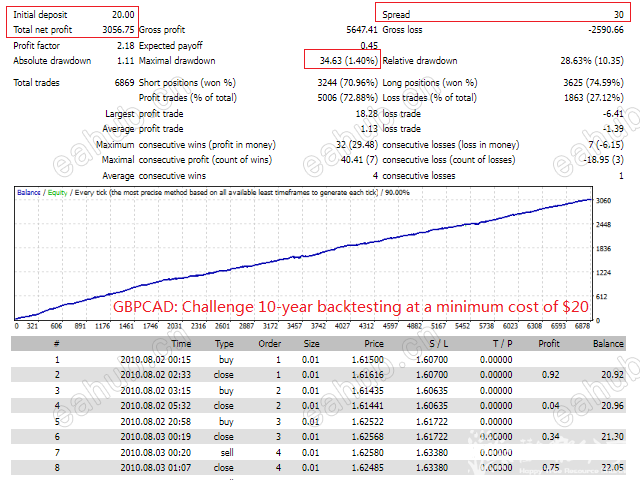Click the 3457 tick on chart axis
This screenshot has height=480, width=640.
(294, 326)
